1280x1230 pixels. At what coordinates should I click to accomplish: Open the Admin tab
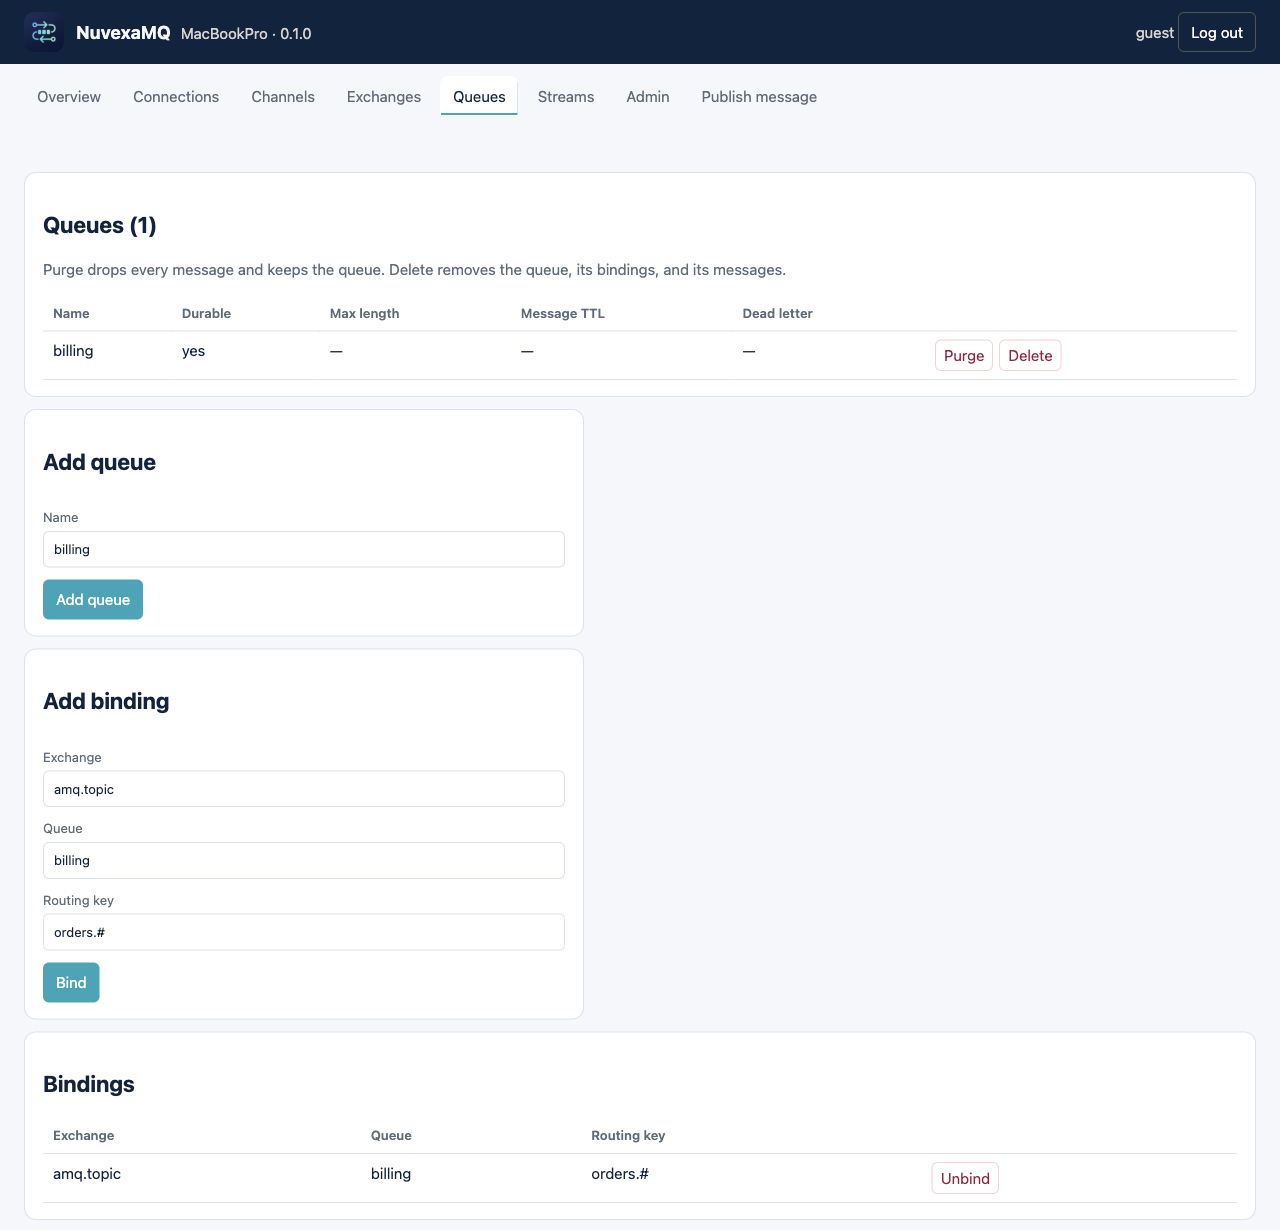[648, 97]
